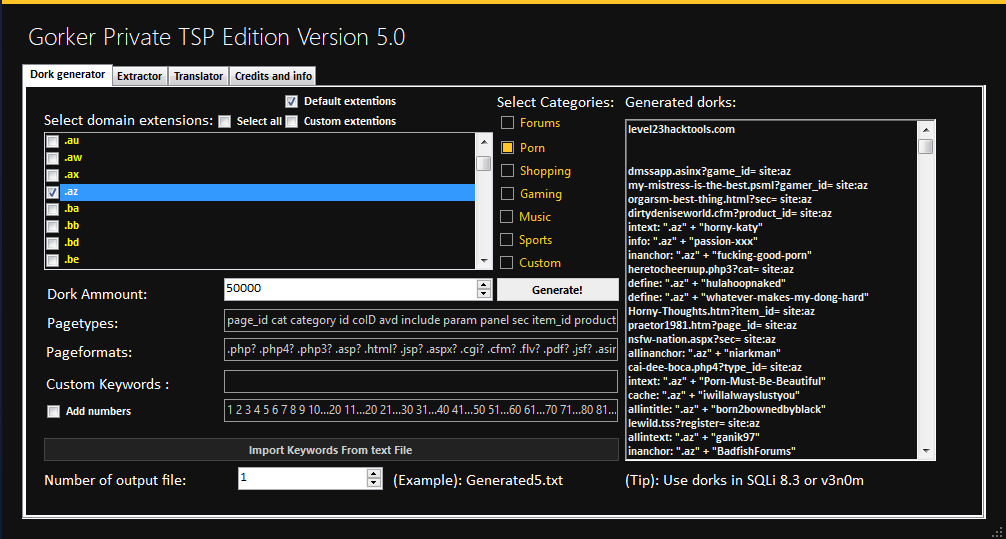
Task: Decrease the Dork Ammount value
Action: coord(484,294)
